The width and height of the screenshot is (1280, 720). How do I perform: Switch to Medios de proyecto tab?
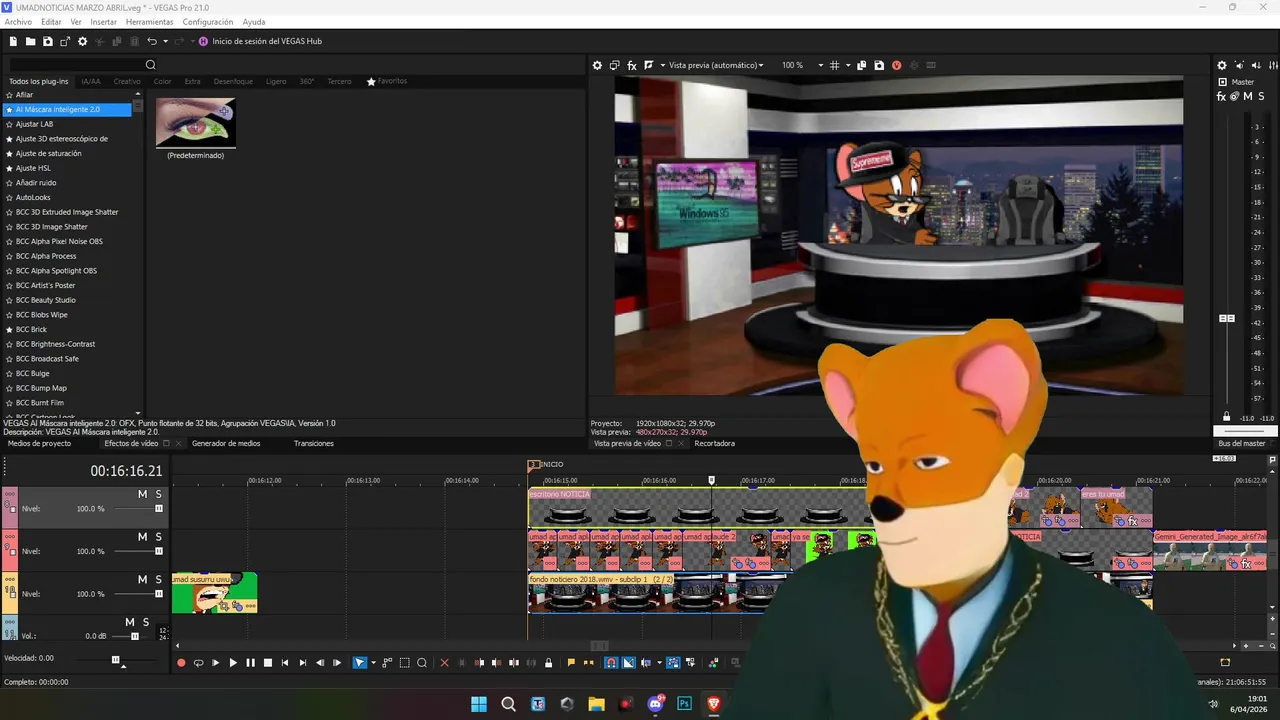coord(40,443)
